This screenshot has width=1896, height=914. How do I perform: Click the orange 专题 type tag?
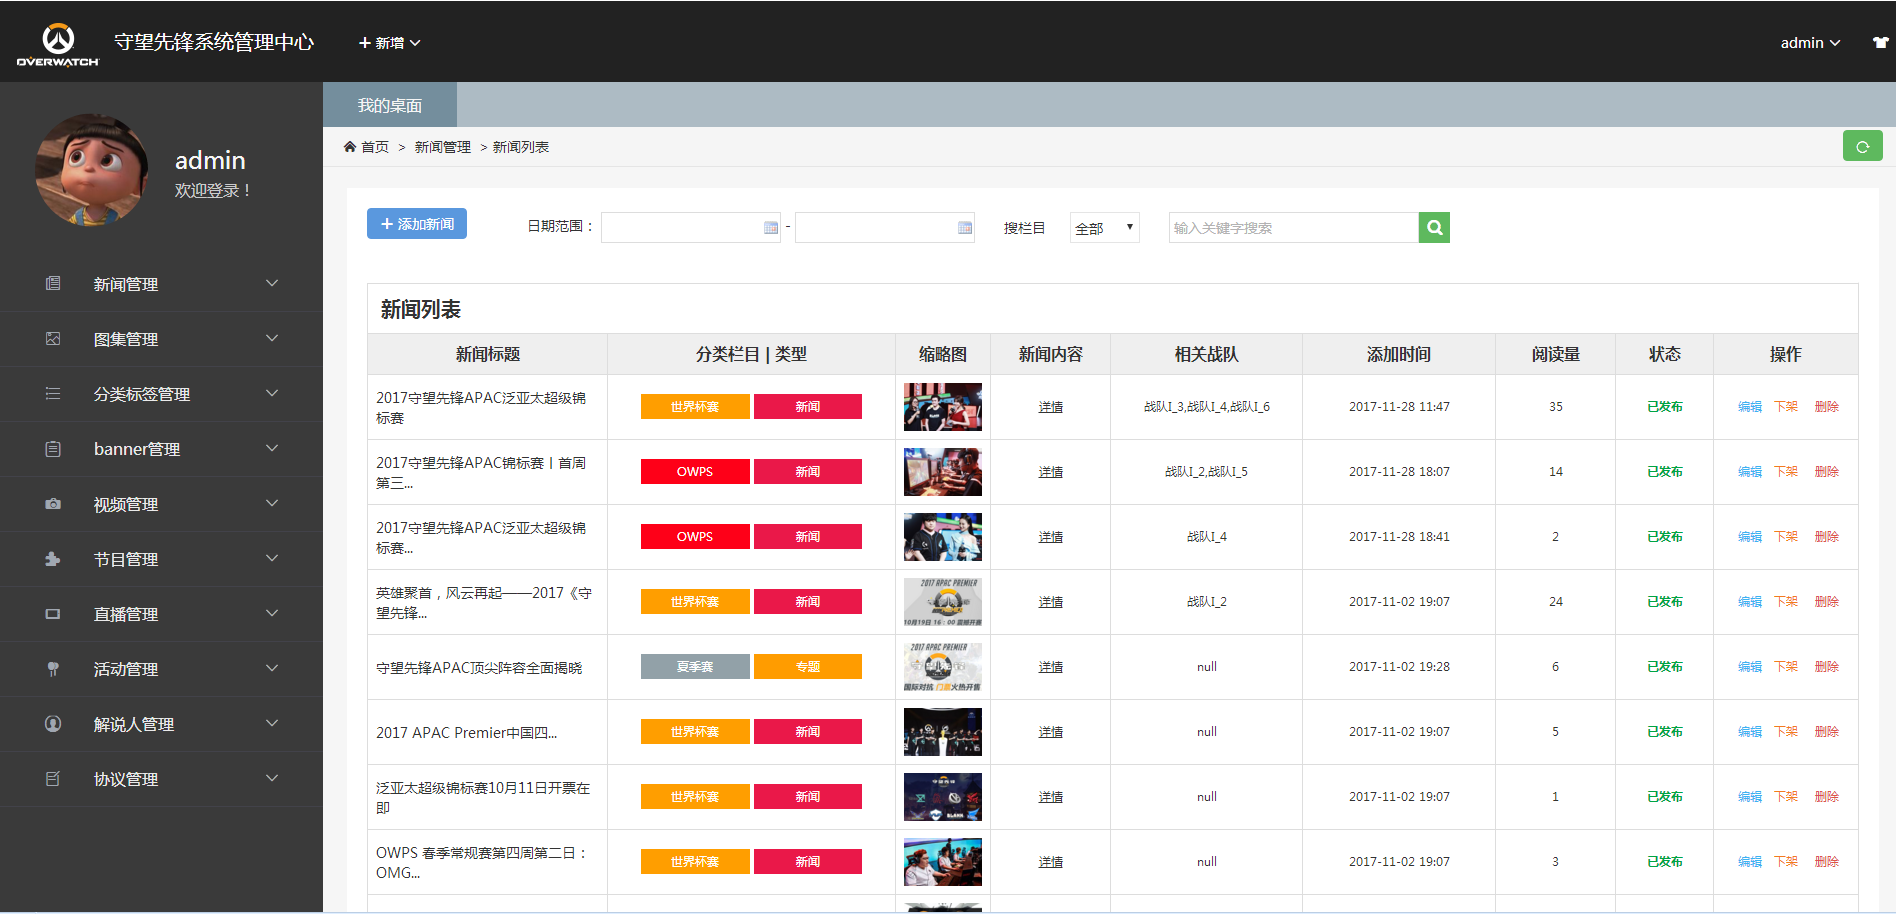pyautogui.click(x=808, y=667)
